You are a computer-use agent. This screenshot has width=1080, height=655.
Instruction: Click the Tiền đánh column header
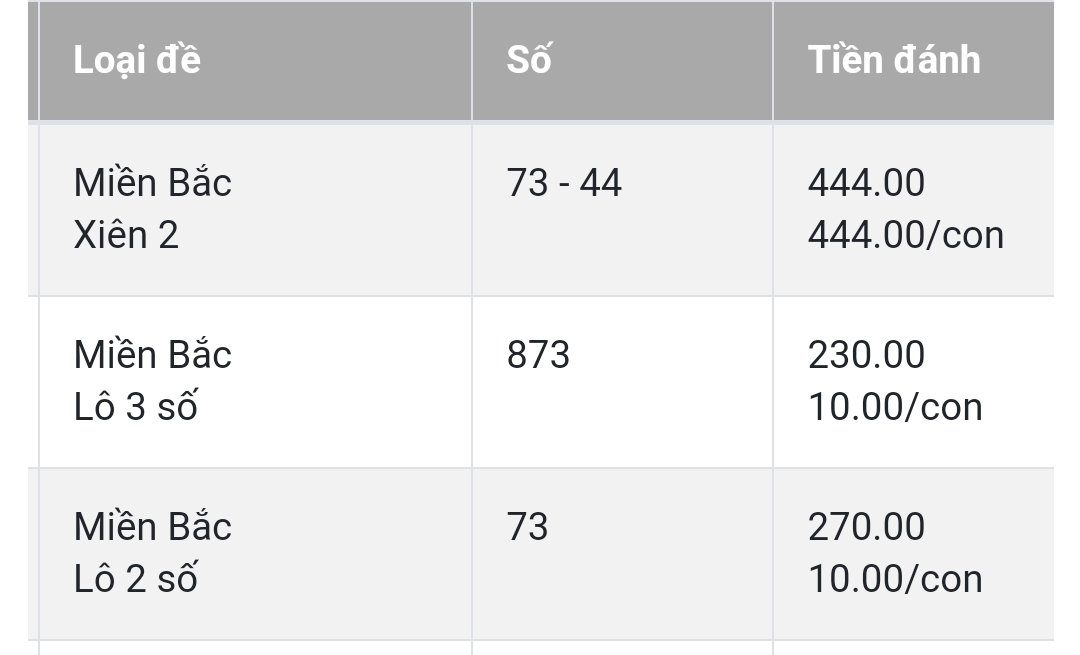coord(914,61)
